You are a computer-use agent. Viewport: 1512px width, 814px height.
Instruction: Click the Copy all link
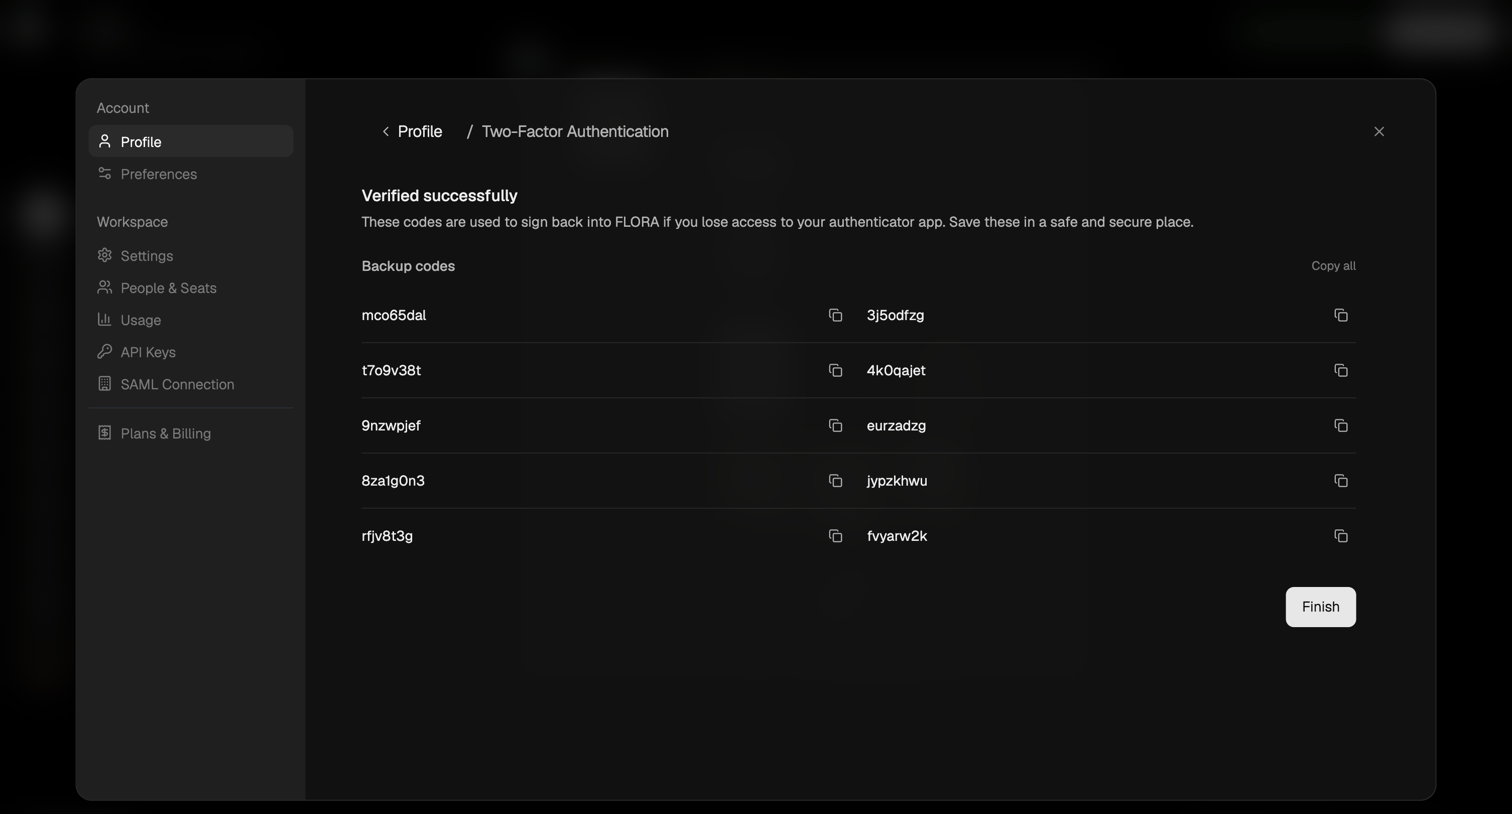pyautogui.click(x=1333, y=266)
